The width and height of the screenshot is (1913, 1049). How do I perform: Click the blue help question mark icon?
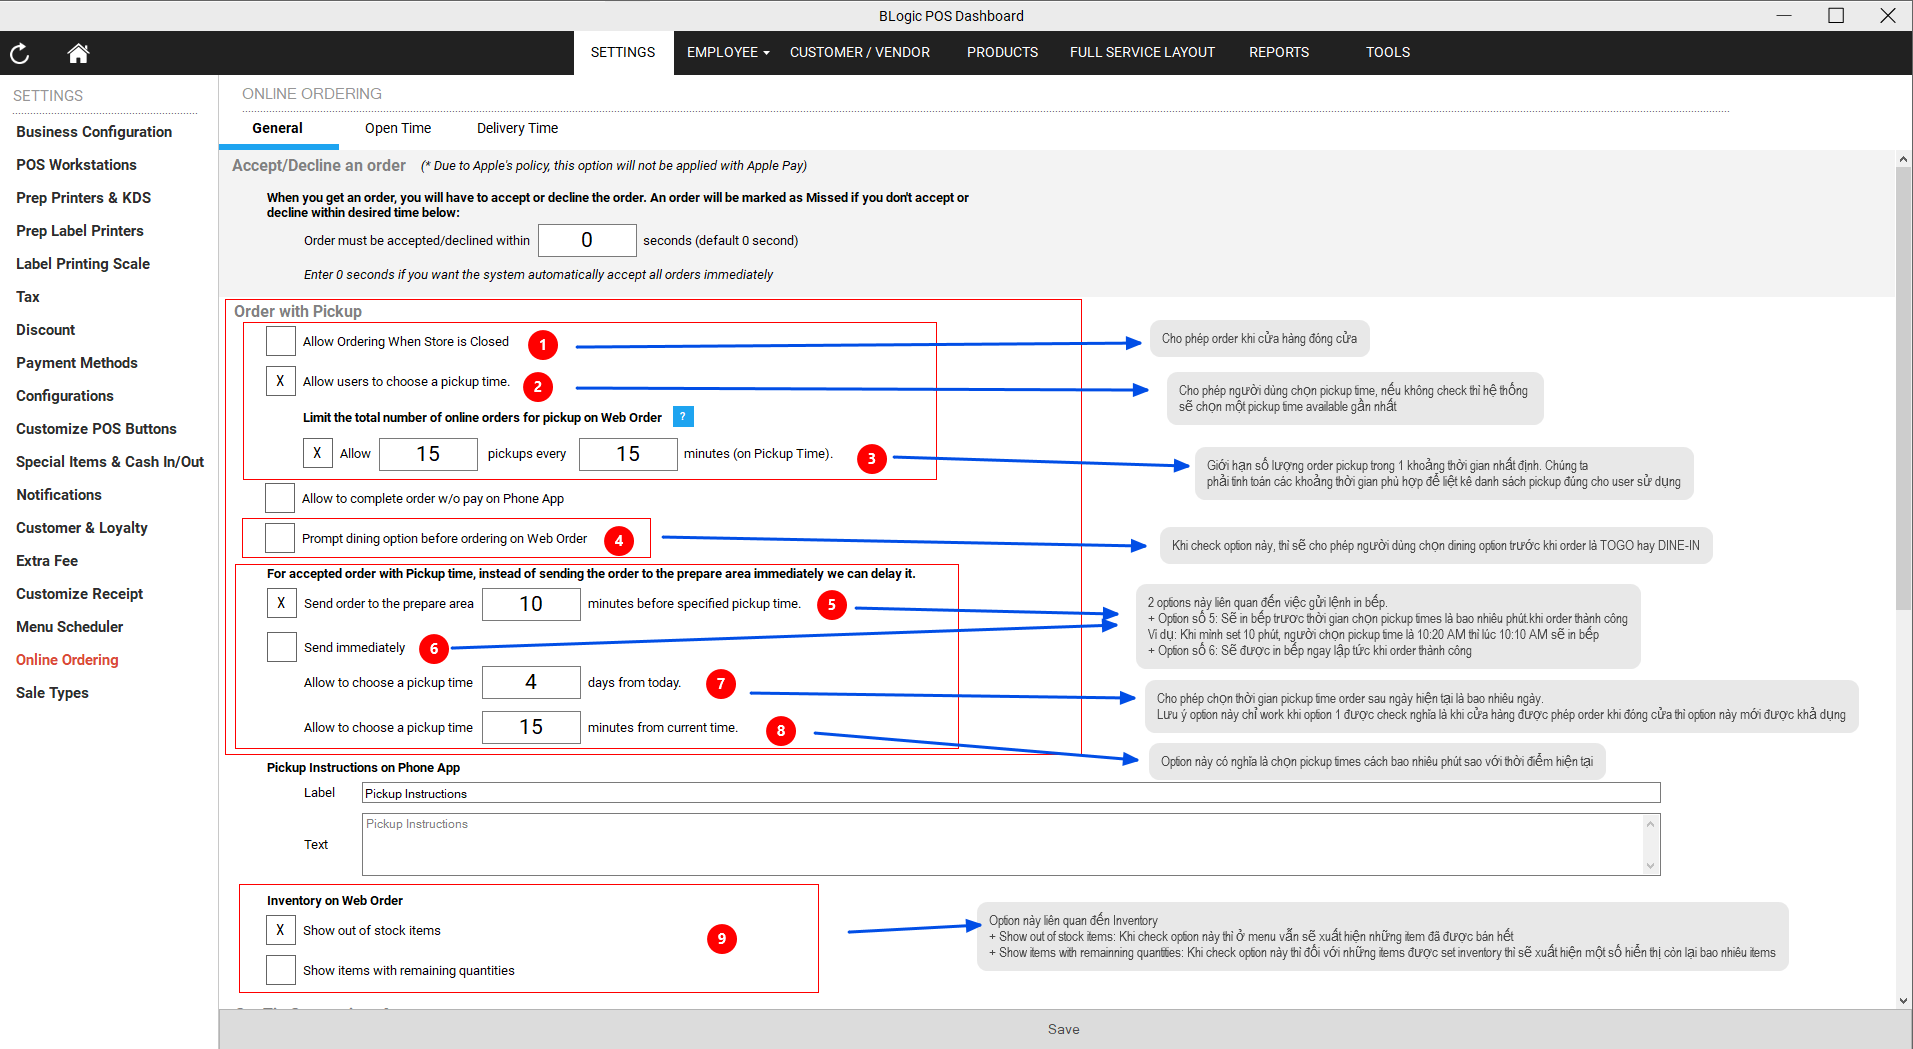point(683,417)
